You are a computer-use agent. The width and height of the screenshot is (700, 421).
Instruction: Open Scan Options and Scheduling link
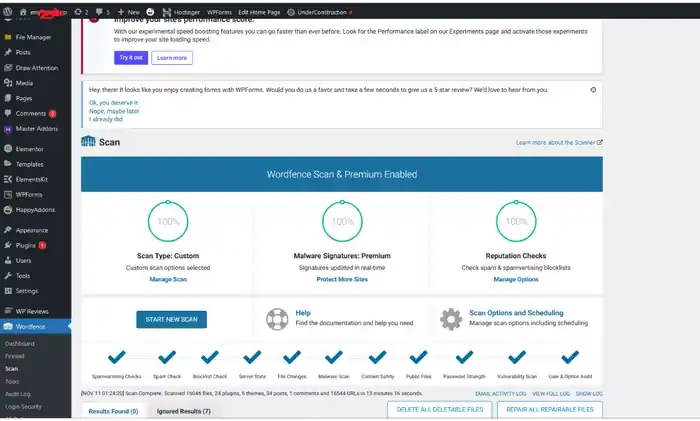click(517, 313)
